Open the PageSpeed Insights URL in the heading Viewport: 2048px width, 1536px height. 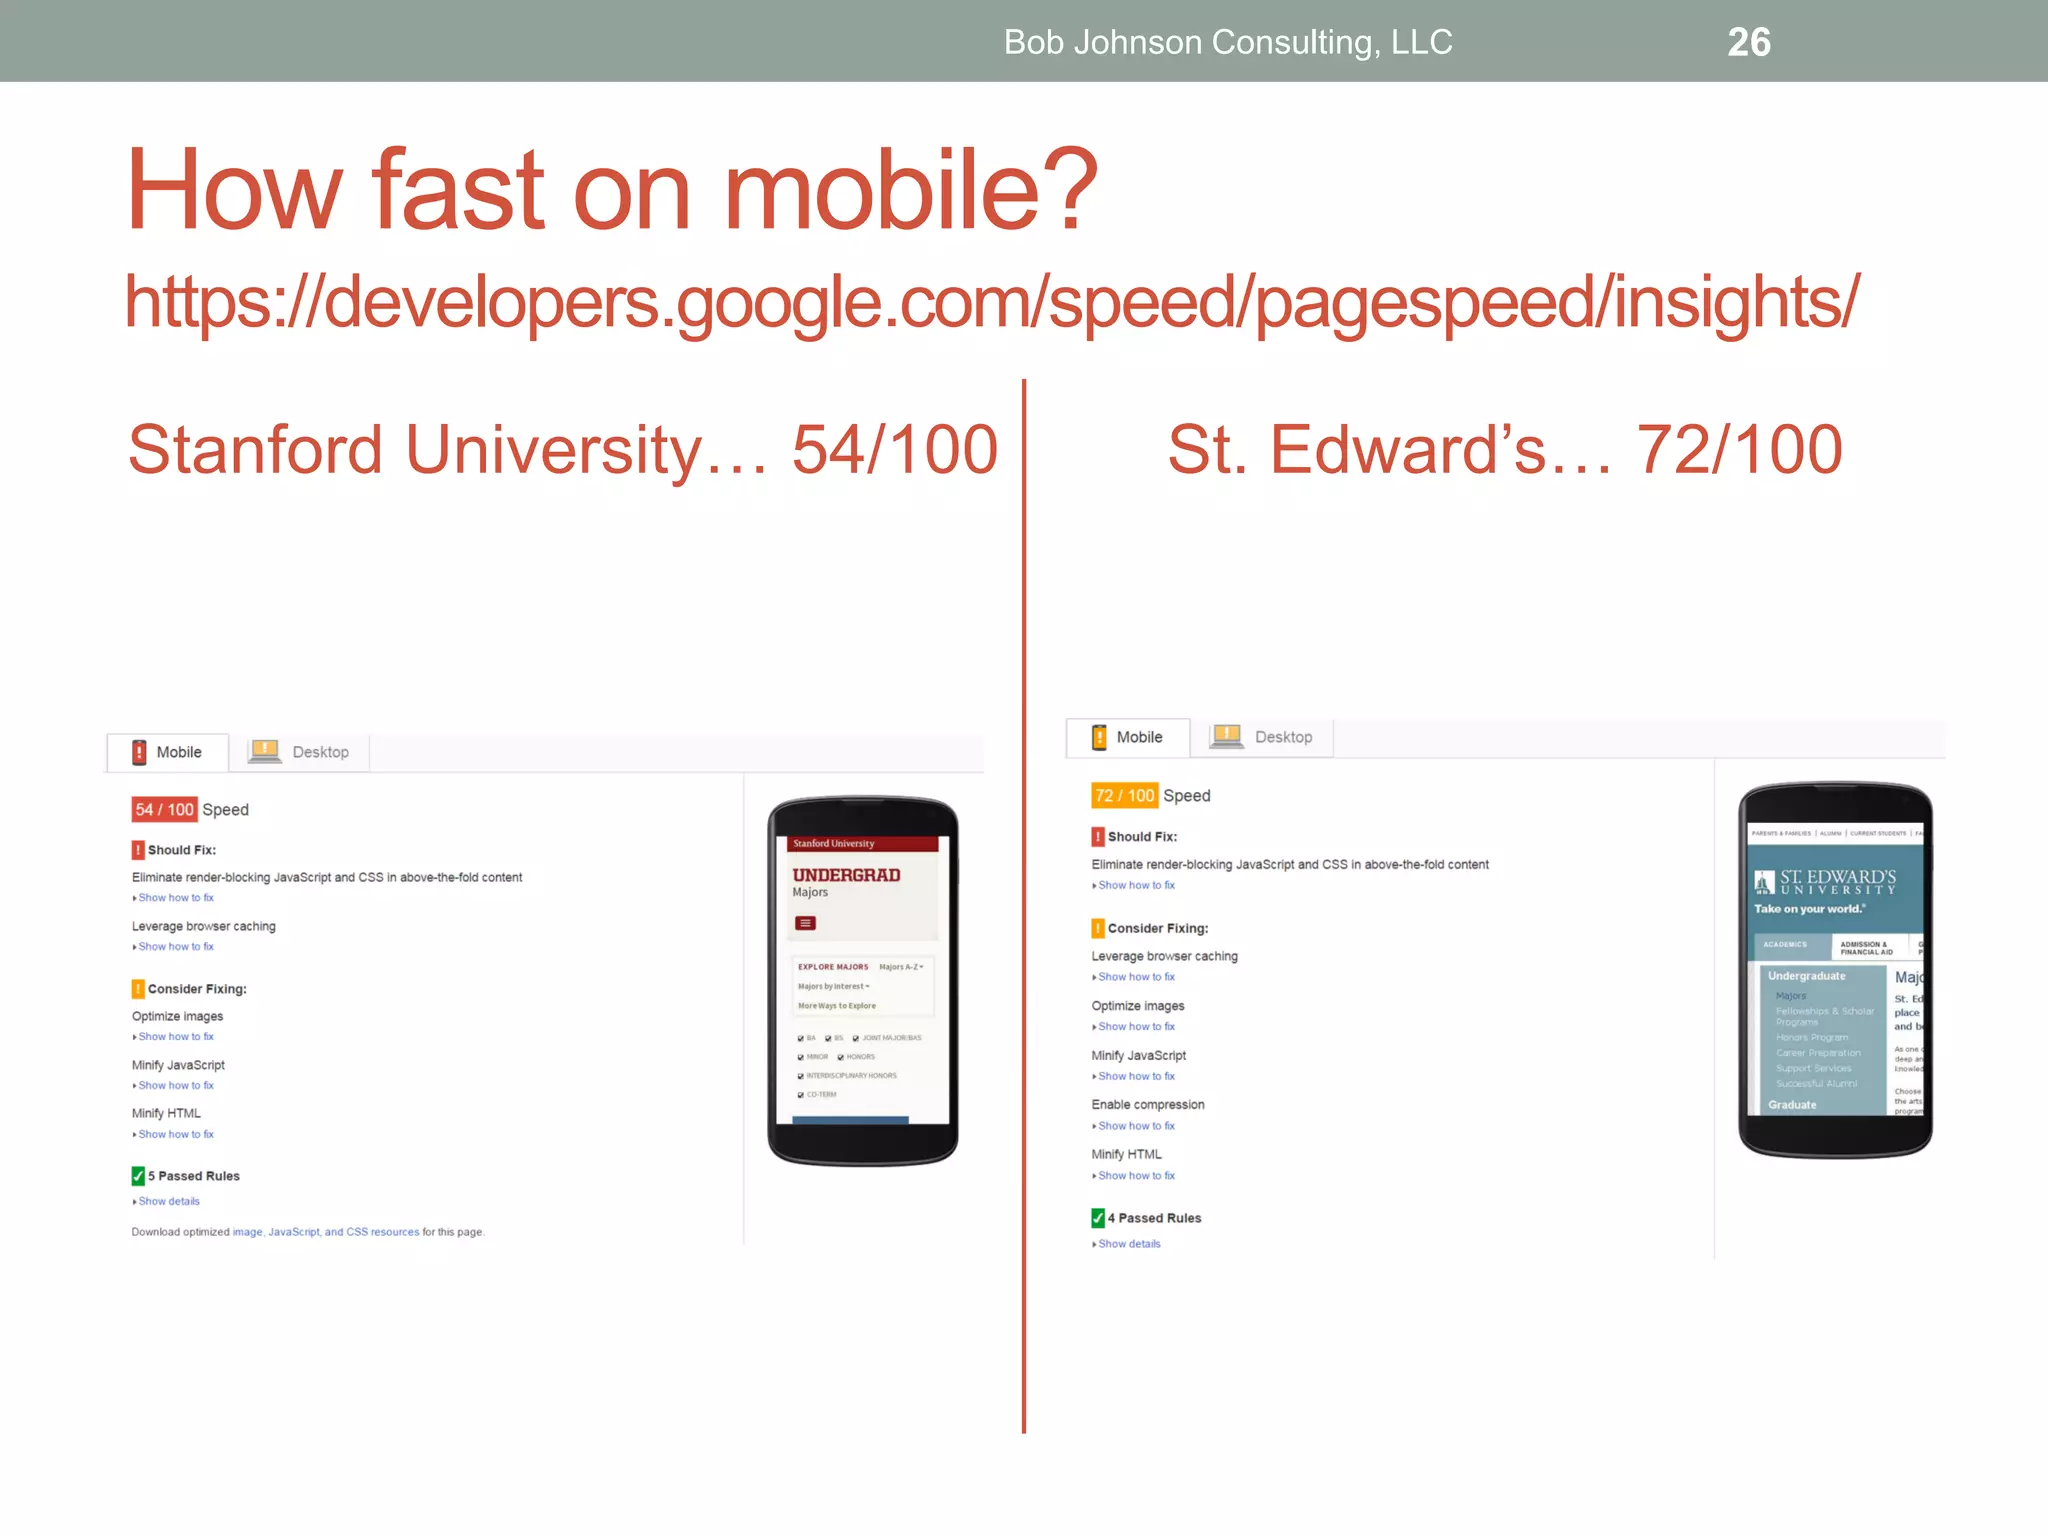(991, 301)
